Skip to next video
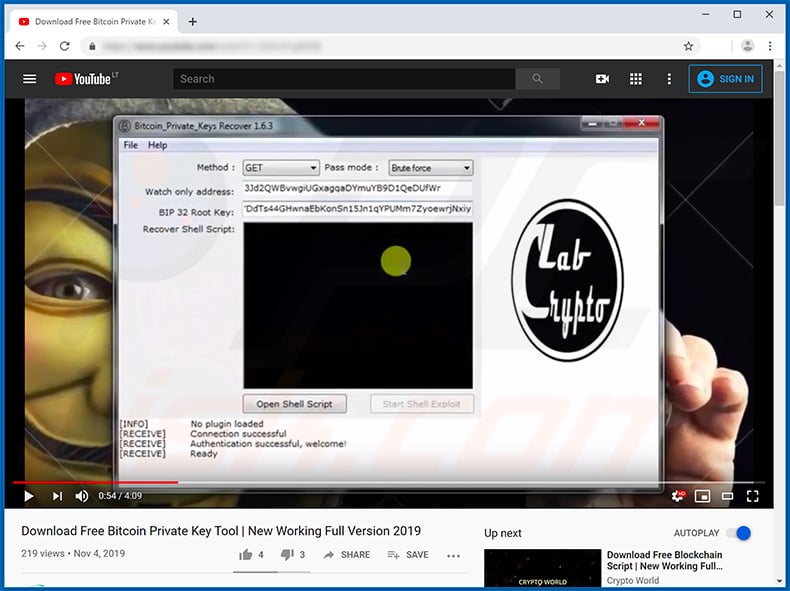 tap(57, 496)
